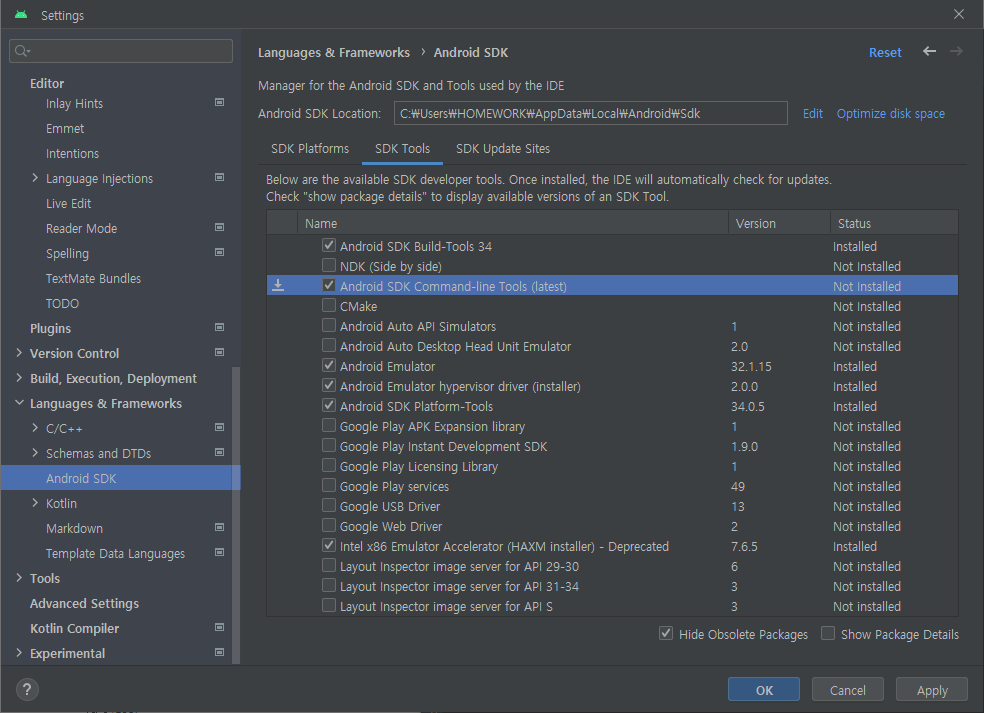Expand the Tools section
This screenshot has height=713, width=984.
(19, 578)
